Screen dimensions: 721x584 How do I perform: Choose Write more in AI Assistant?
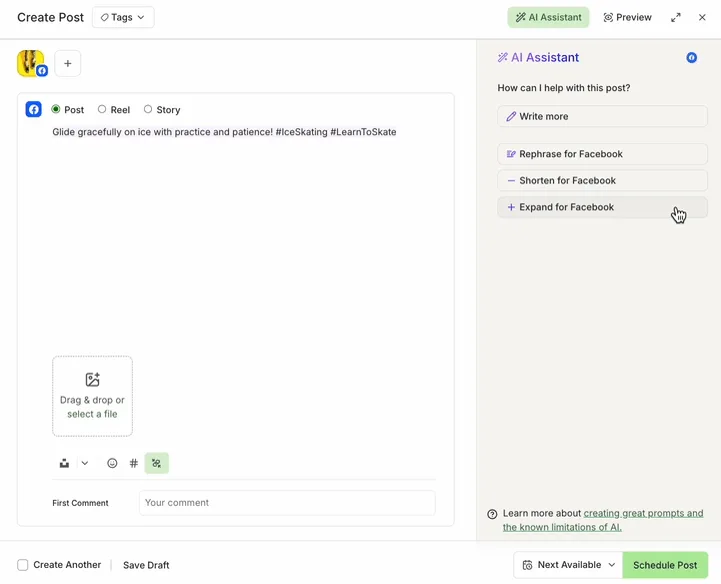(602, 116)
